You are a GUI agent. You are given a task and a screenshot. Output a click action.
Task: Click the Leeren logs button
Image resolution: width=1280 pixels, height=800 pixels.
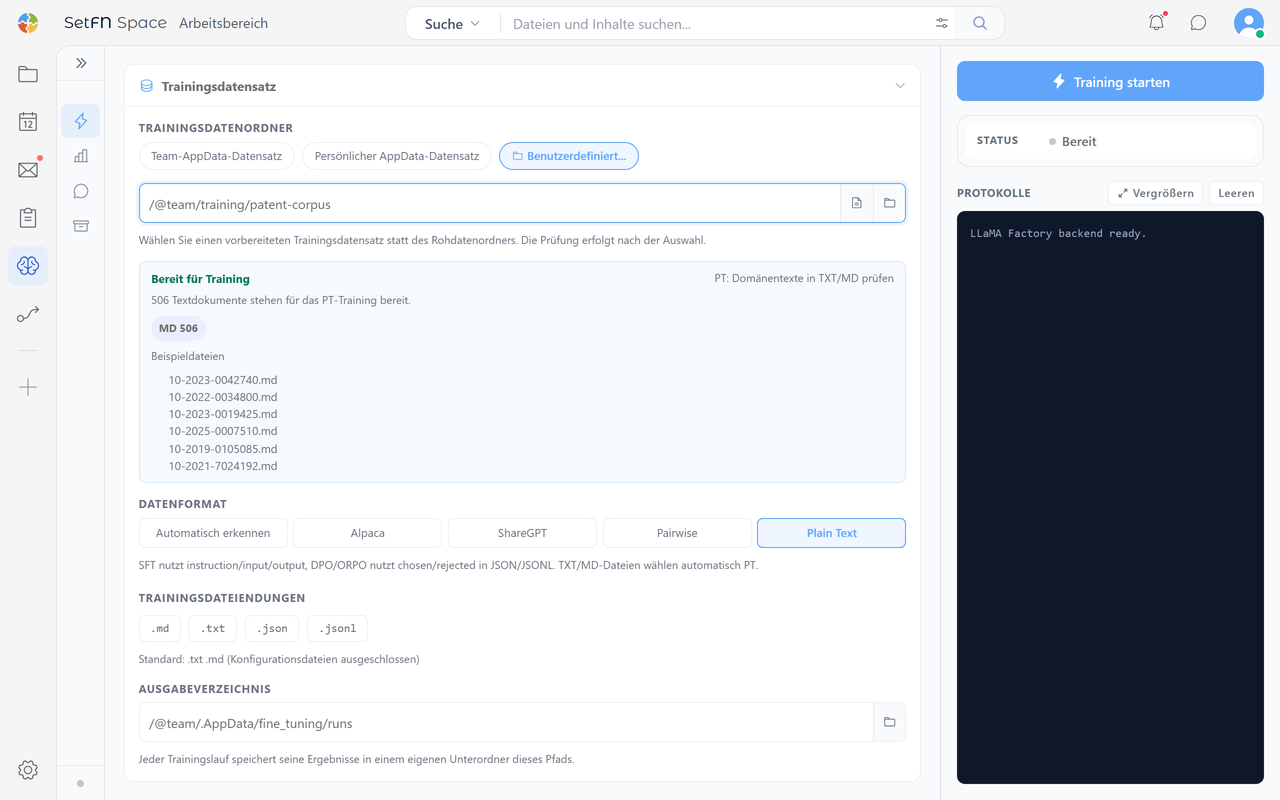point(1236,193)
